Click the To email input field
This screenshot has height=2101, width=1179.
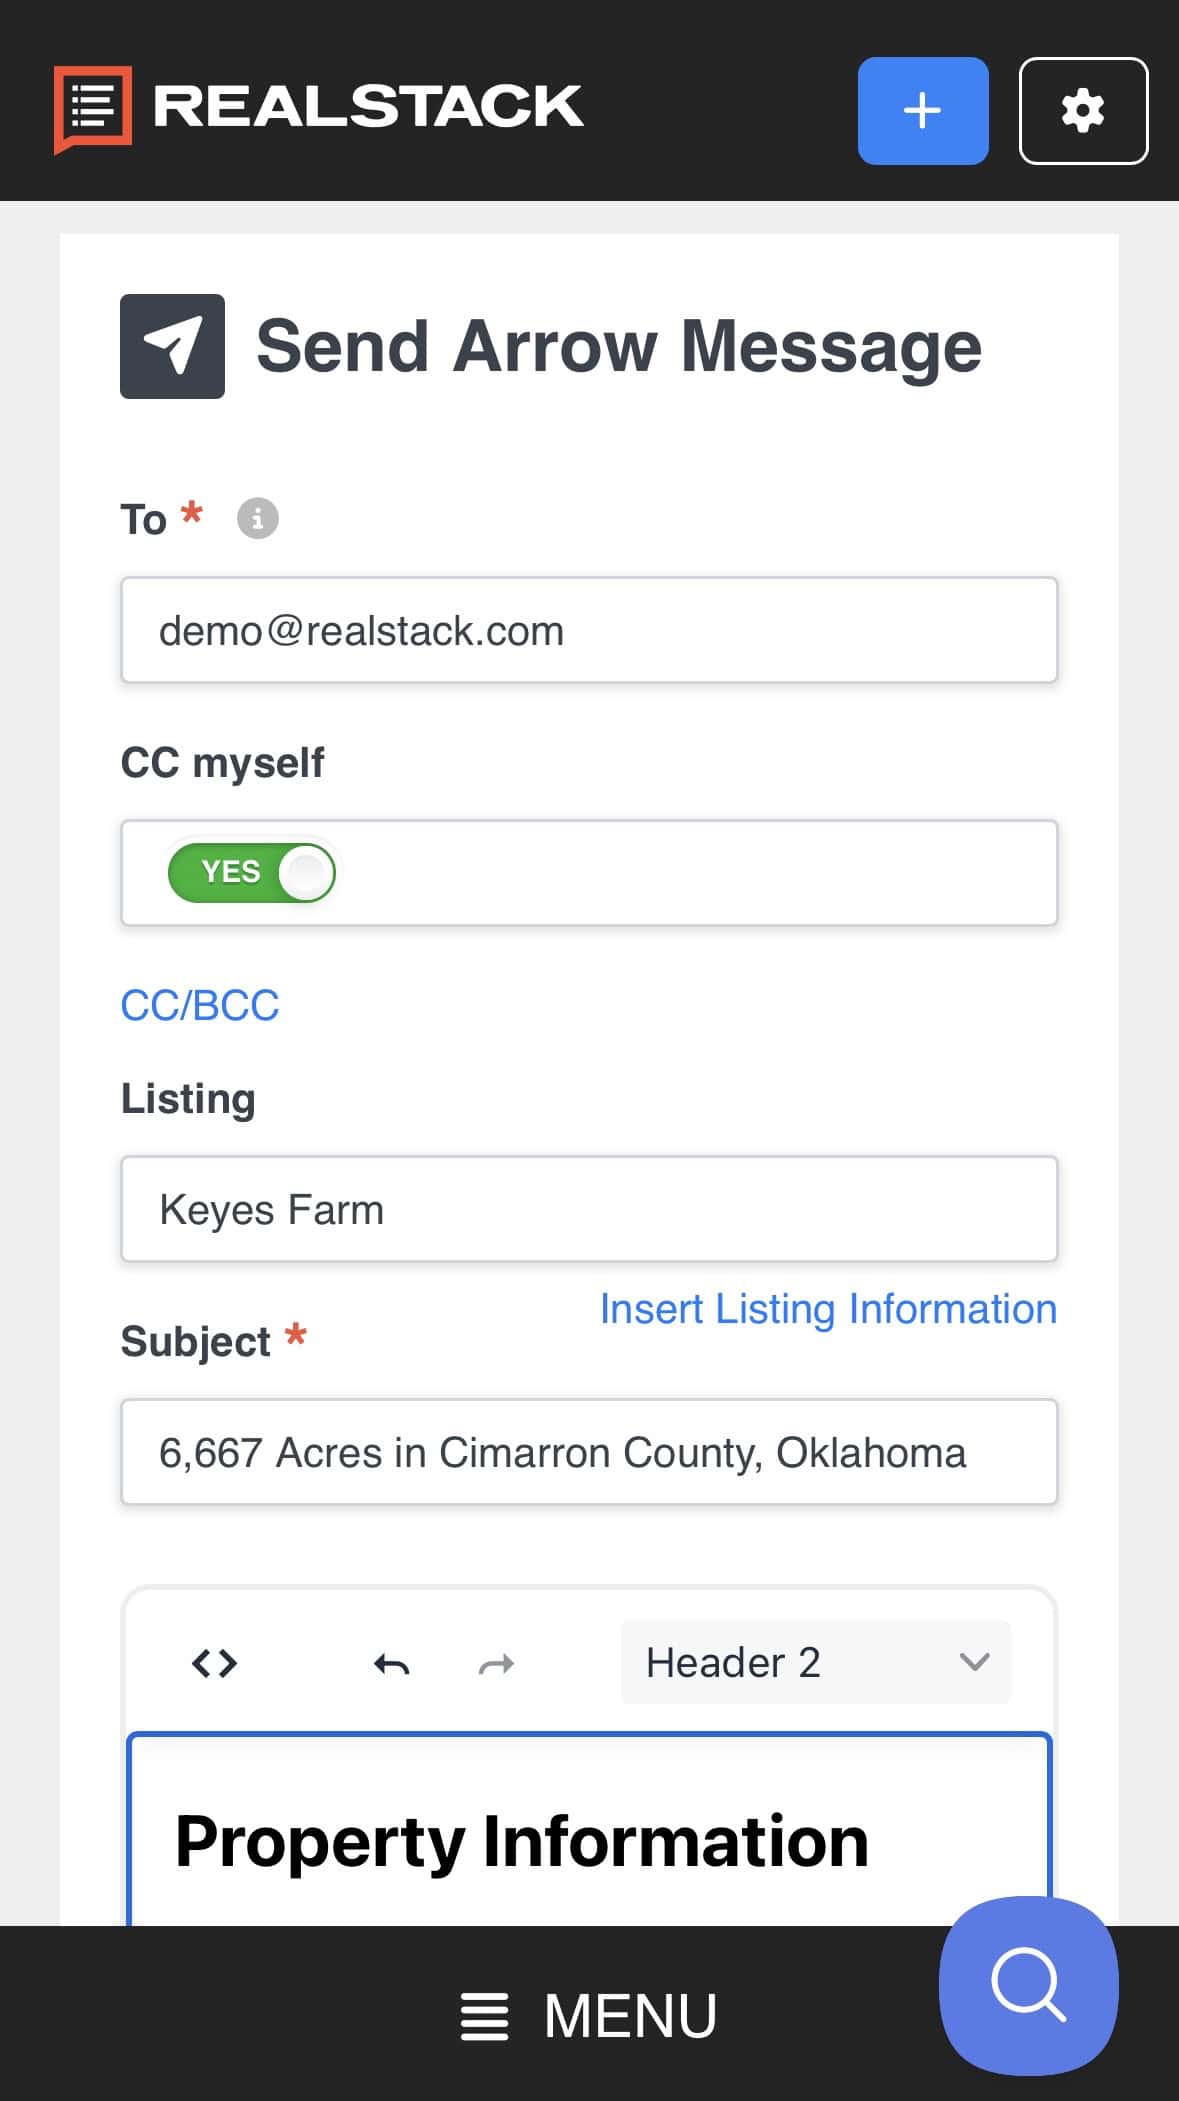point(588,630)
